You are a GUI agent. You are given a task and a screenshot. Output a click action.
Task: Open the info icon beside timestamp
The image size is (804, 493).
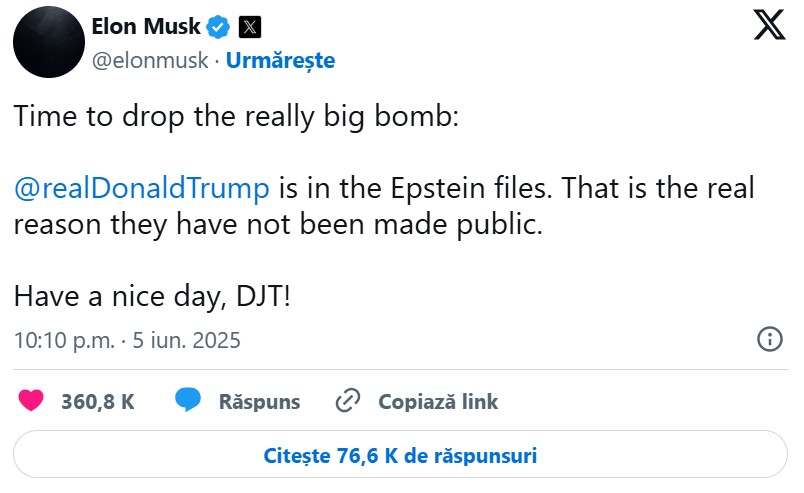[769, 339]
